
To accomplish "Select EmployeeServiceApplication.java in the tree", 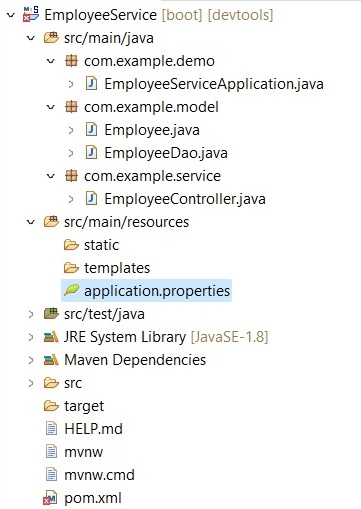I will pos(214,84).
